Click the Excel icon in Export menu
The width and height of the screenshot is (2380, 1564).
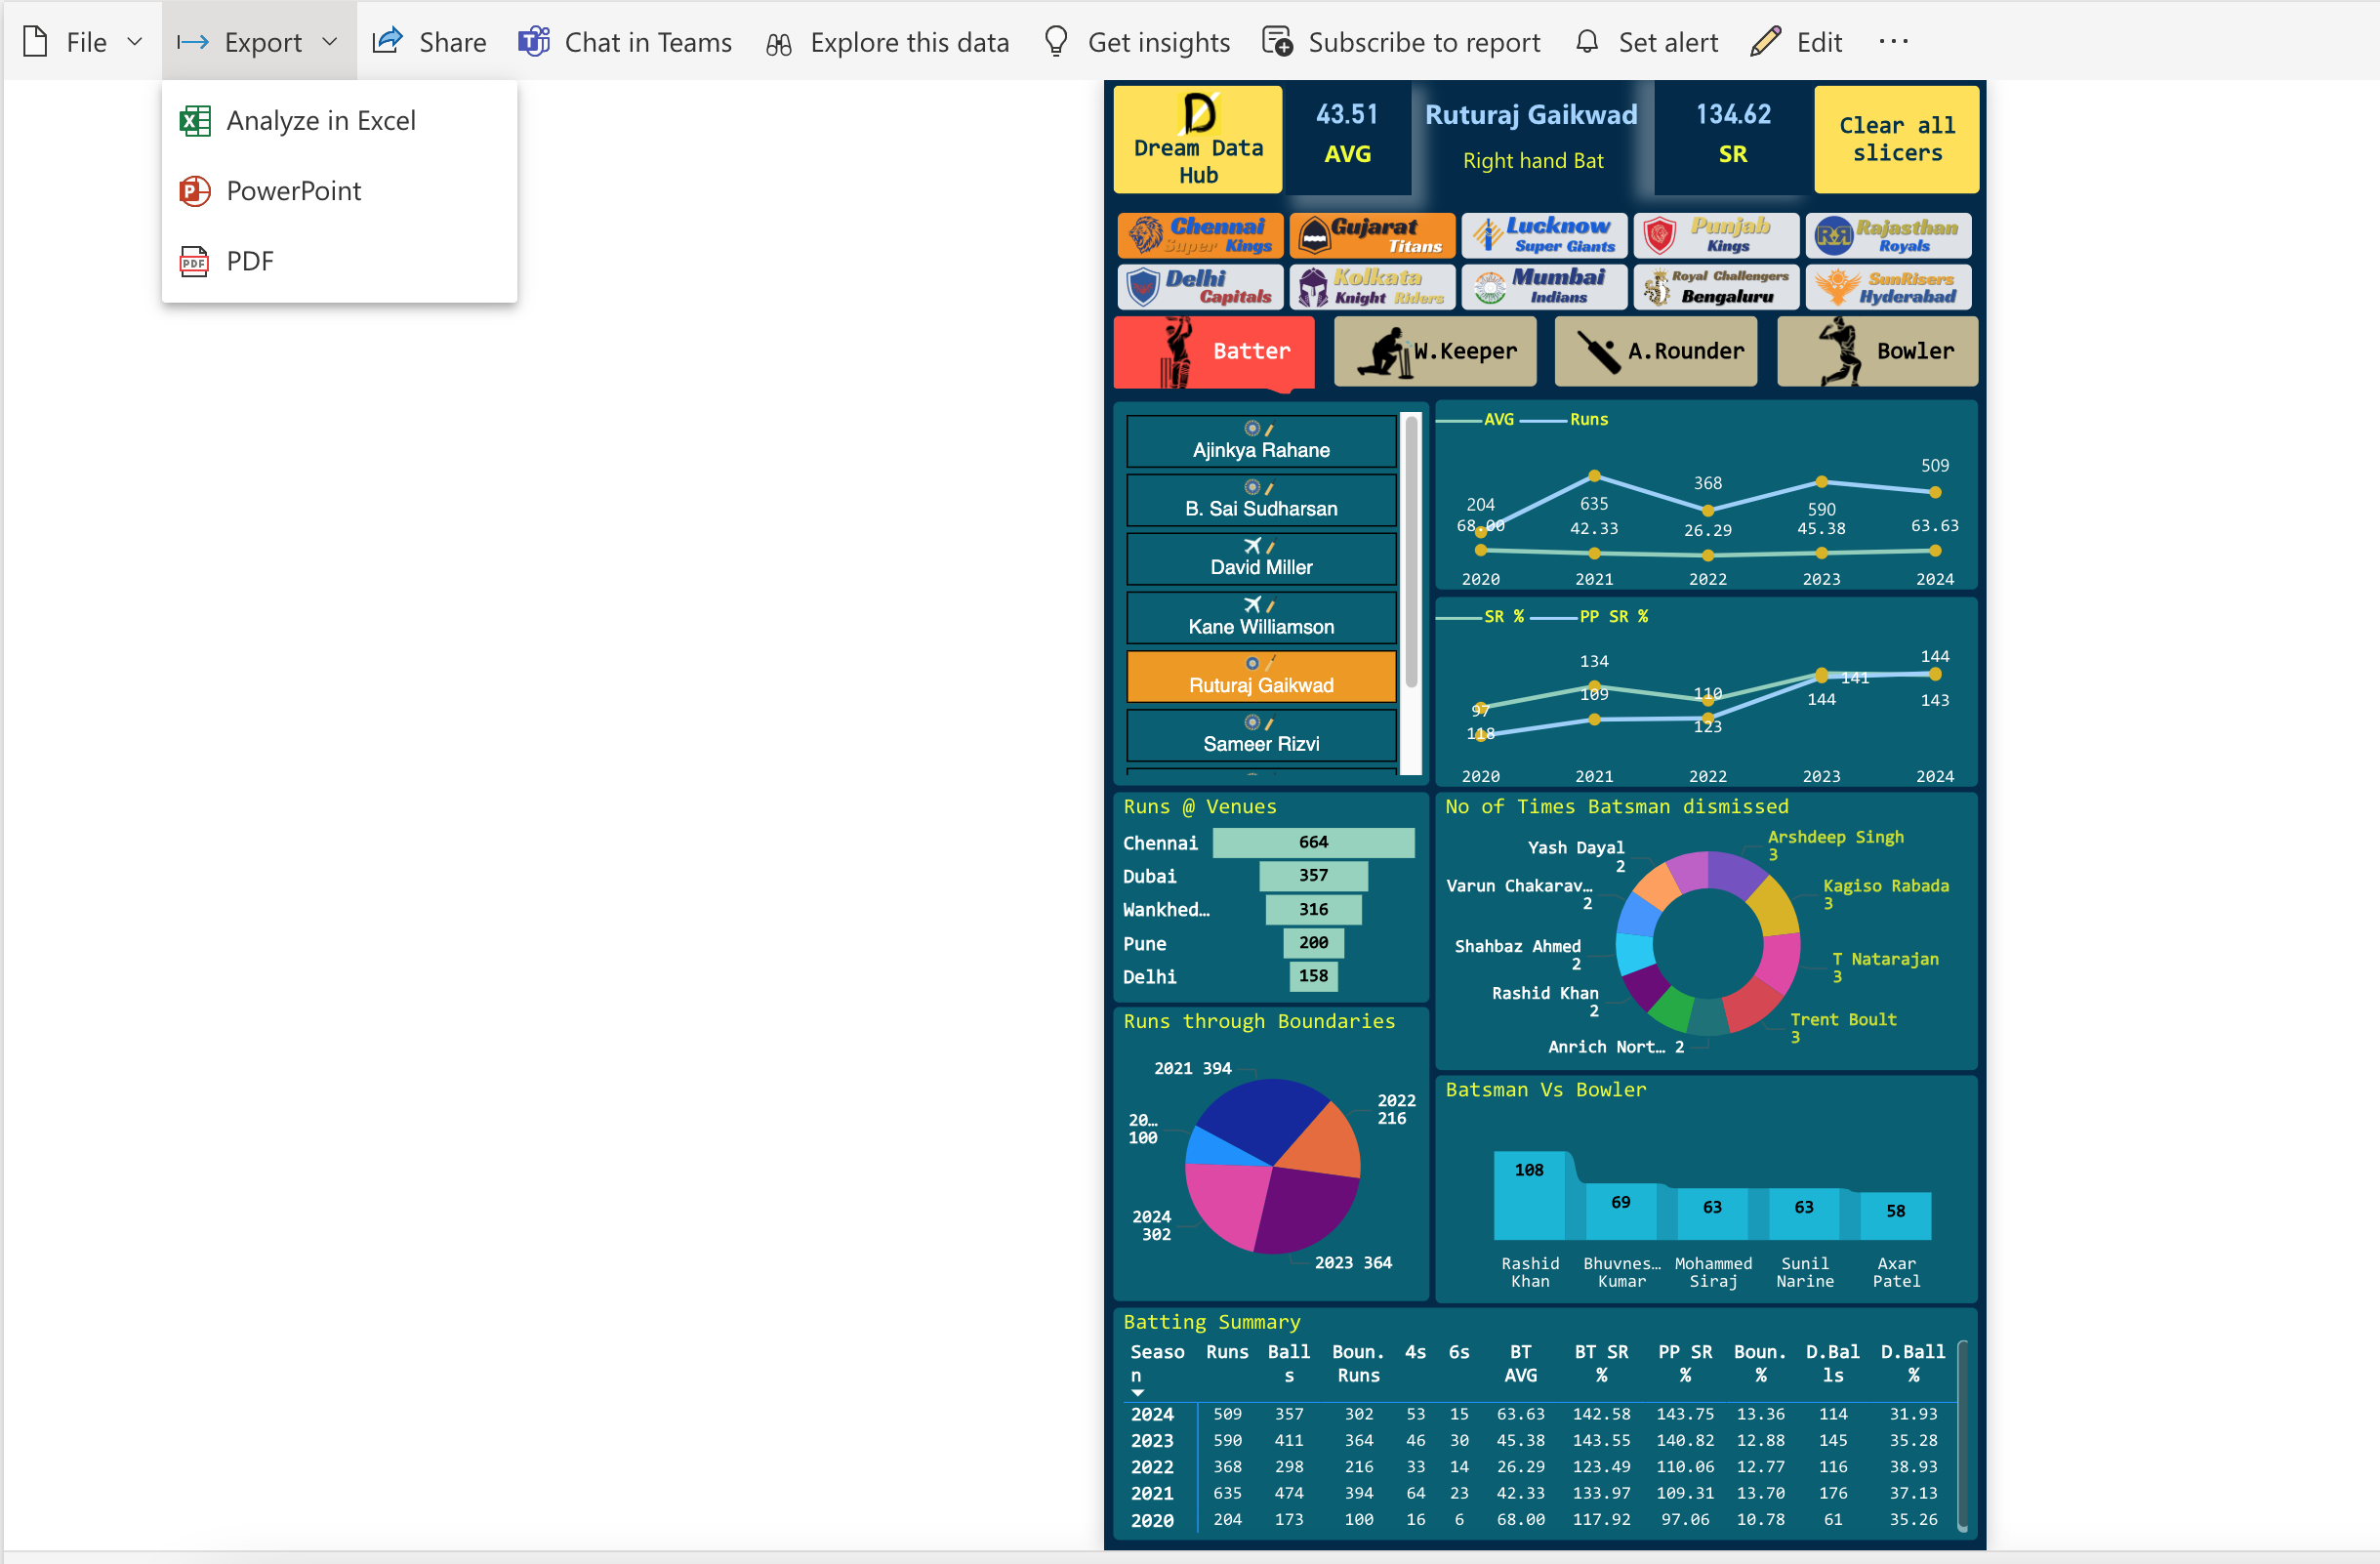coord(195,121)
